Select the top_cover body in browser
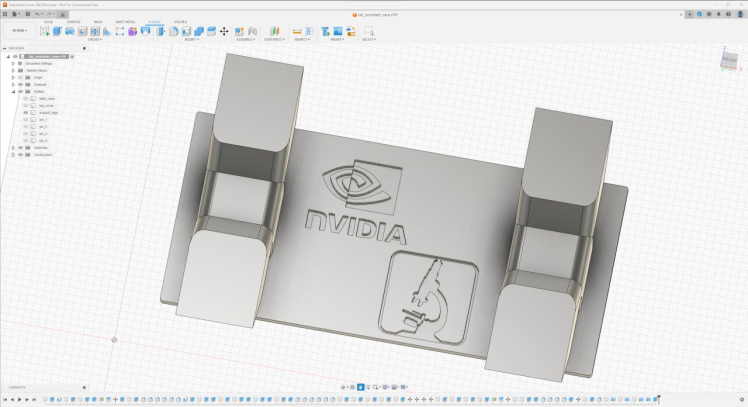Screen dimensions: 748x407 tap(46, 106)
